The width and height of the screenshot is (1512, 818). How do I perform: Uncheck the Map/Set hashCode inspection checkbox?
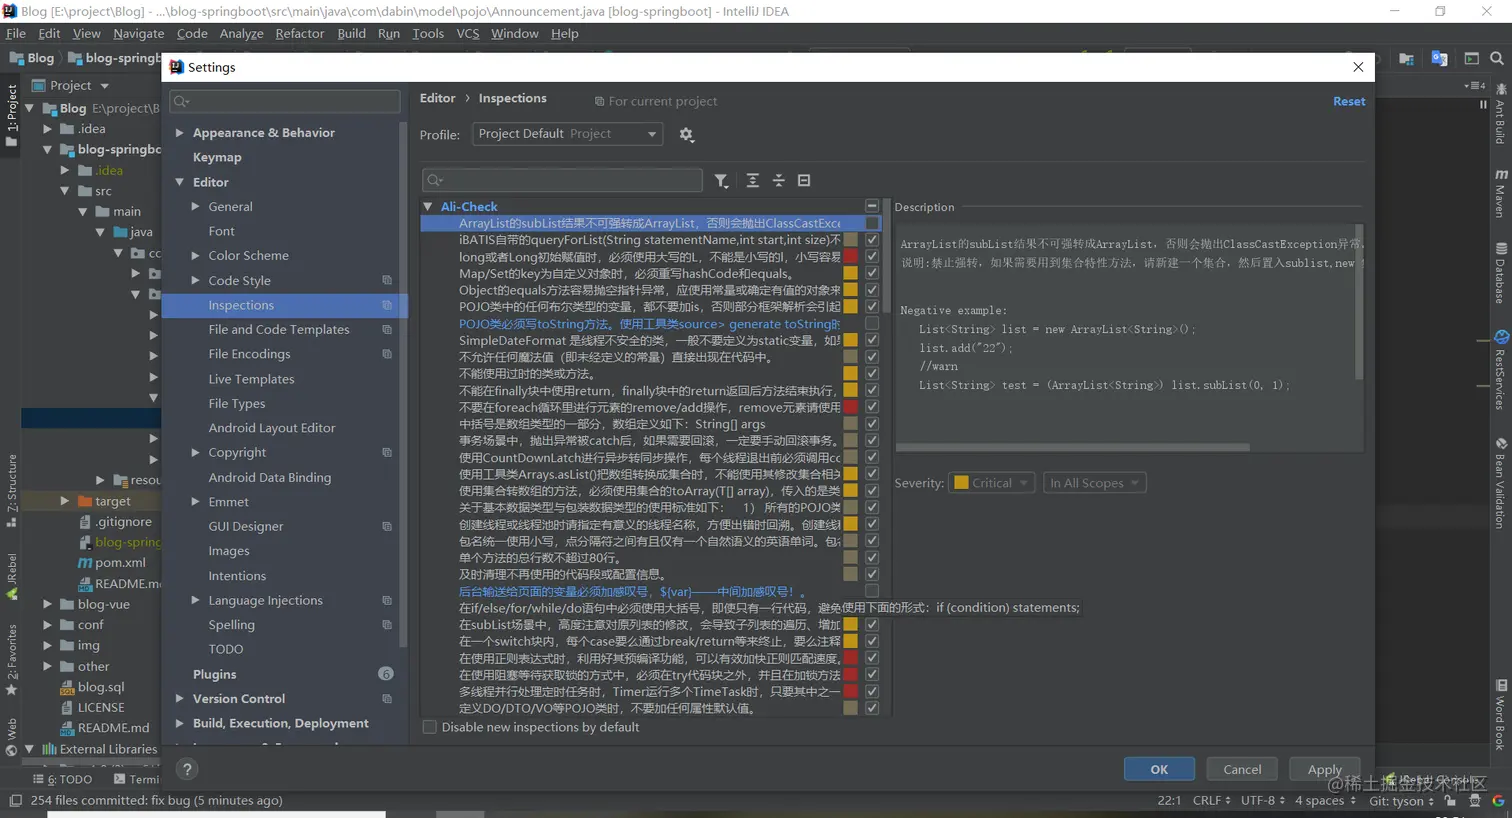click(x=872, y=273)
